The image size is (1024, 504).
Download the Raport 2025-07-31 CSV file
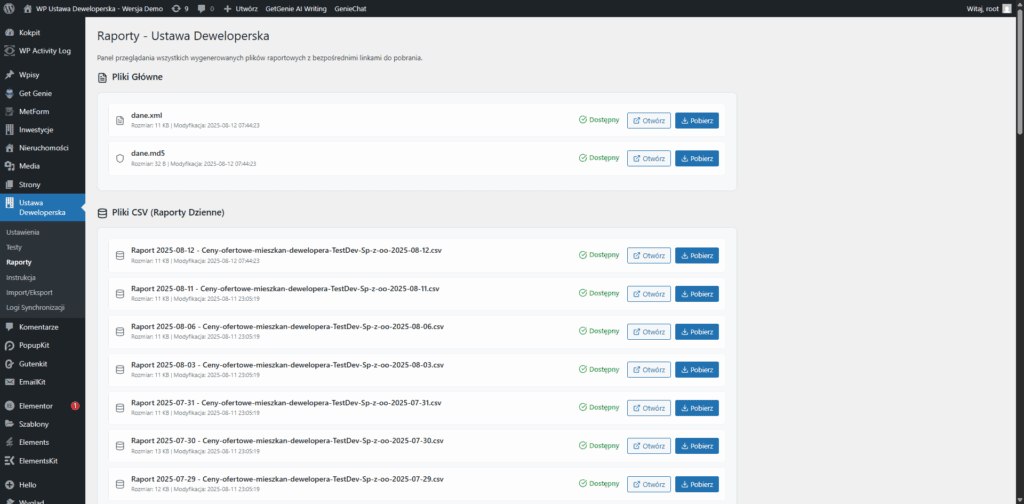point(696,408)
